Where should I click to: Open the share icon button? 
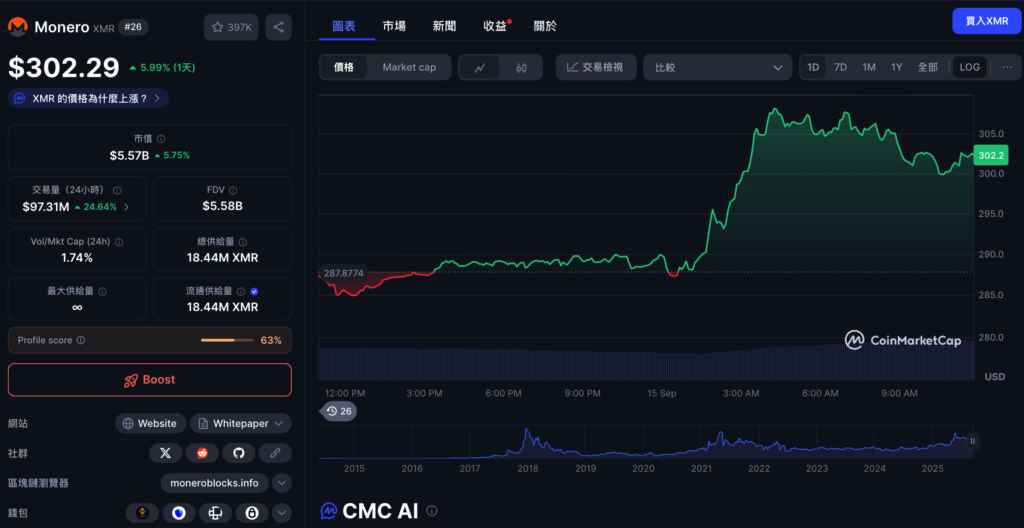coord(278,27)
